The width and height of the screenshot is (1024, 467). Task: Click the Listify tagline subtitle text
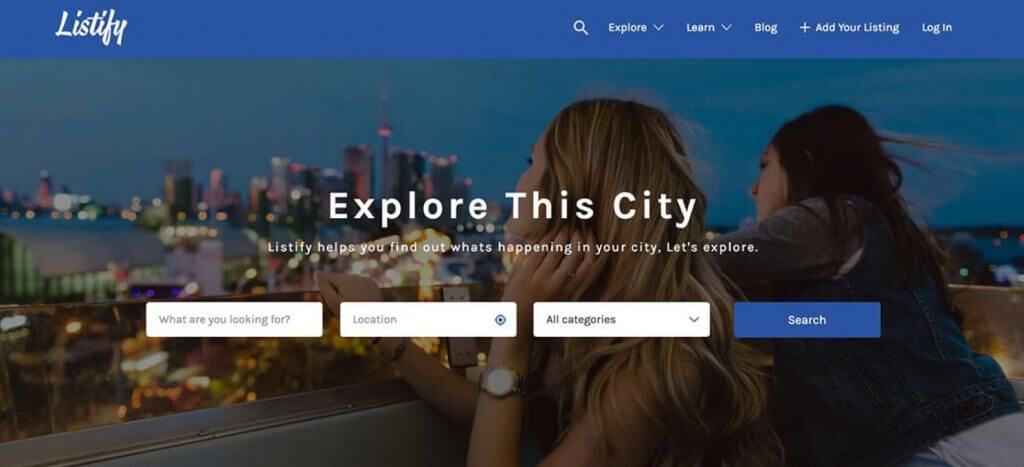tap(513, 248)
